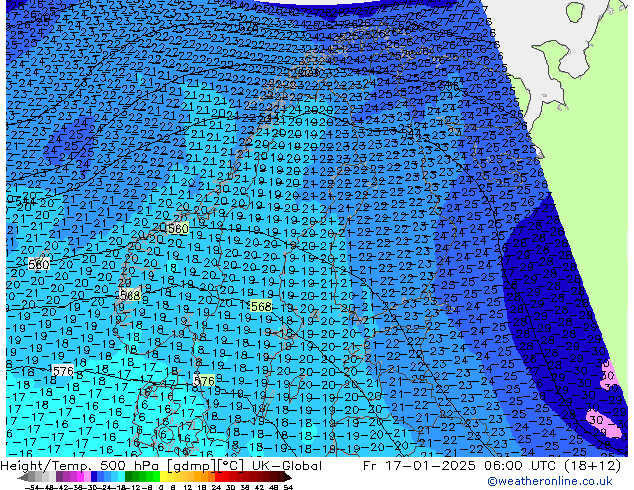634x490 pixels.
Task: Click the yellow-highlighted 560 contour label
Action: (x=178, y=228)
